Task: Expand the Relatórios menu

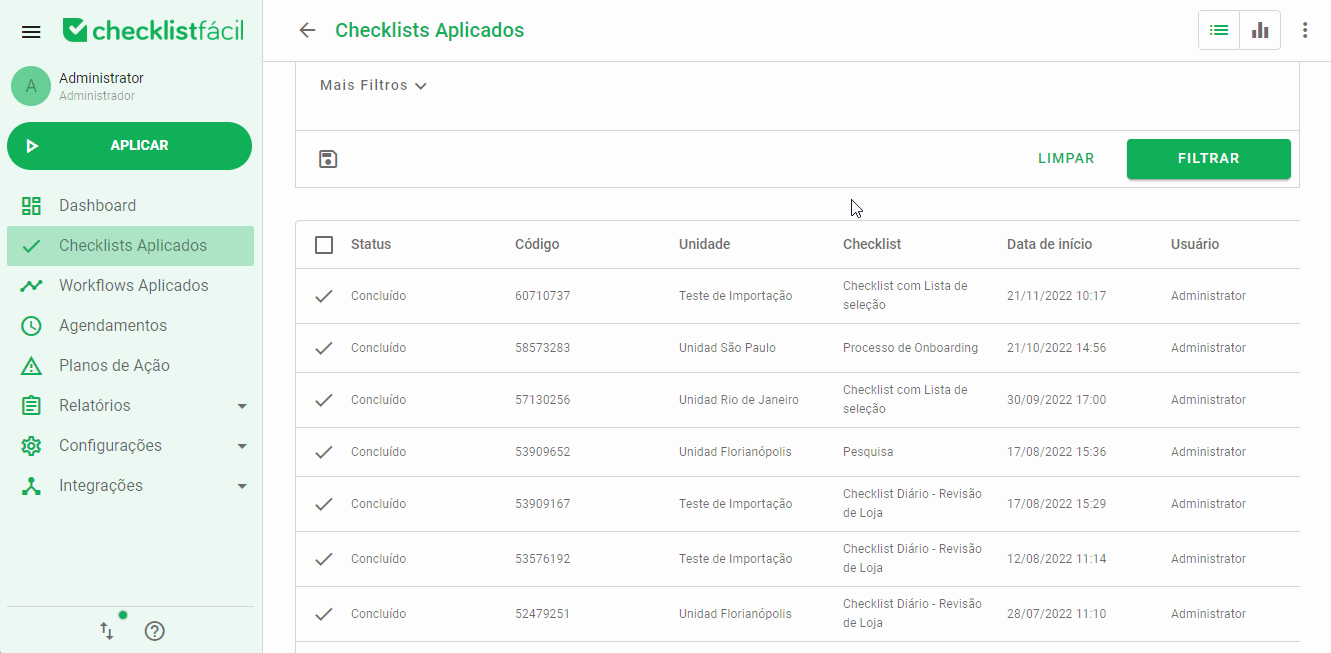Action: click(x=105, y=405)
